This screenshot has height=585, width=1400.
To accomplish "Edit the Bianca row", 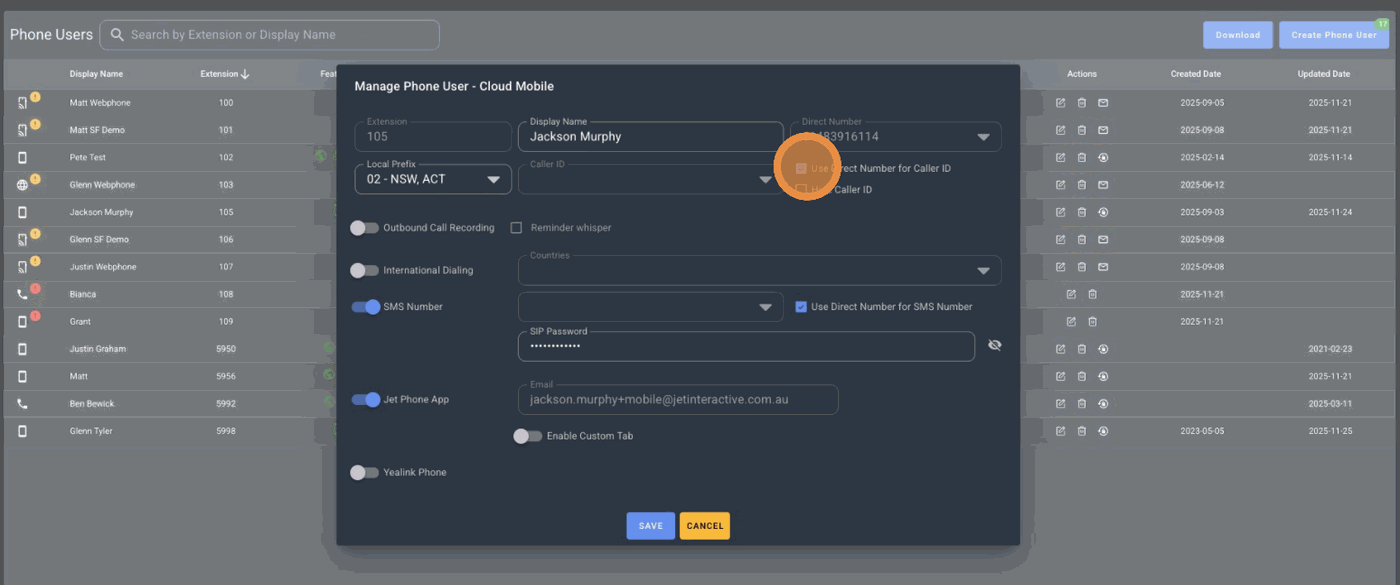I will (x=1071, y=294).
